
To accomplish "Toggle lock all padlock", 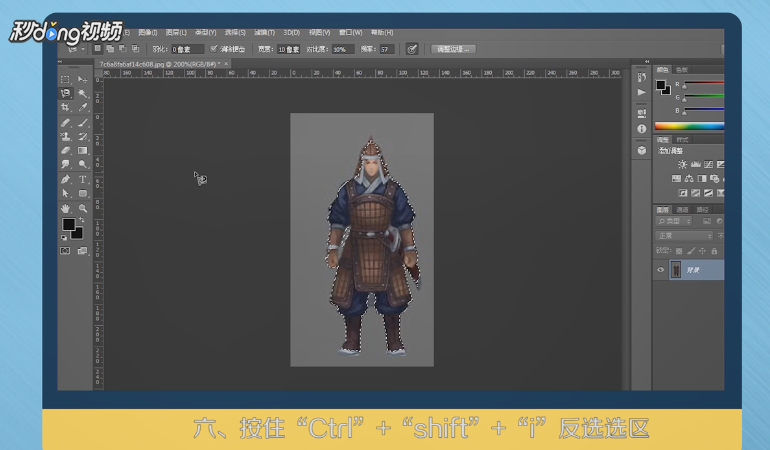I will coord(715,251).
